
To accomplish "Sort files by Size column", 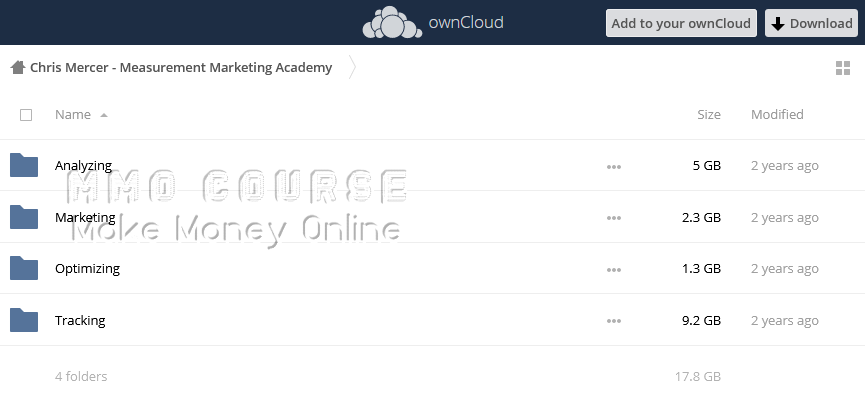I will pyautogui.click(x=708, y=115).
